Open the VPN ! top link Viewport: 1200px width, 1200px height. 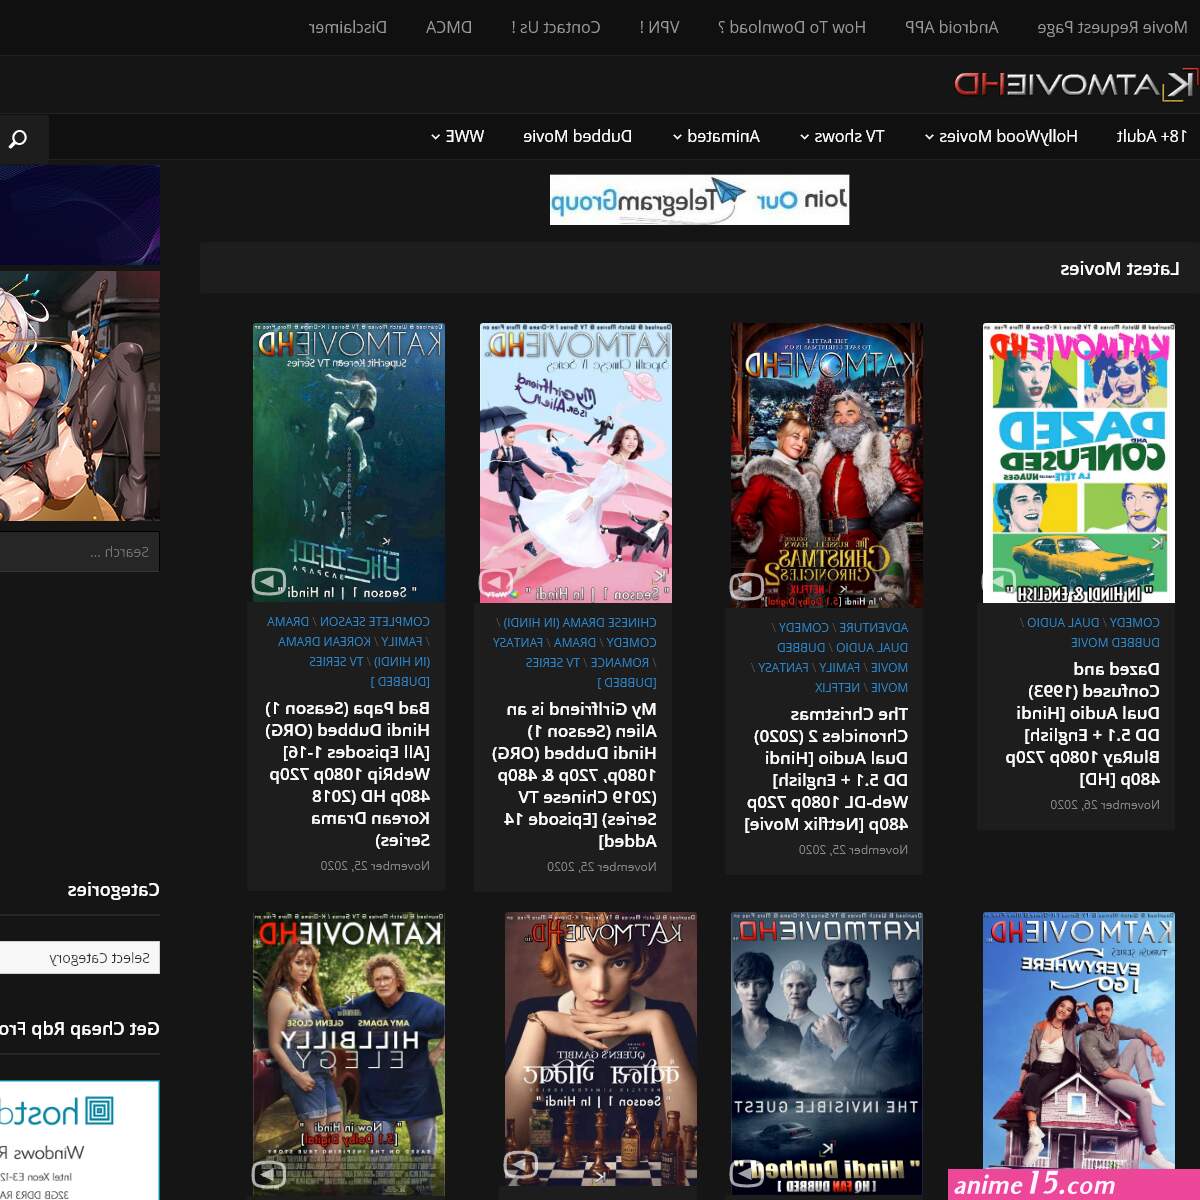(x=659, y=27)
